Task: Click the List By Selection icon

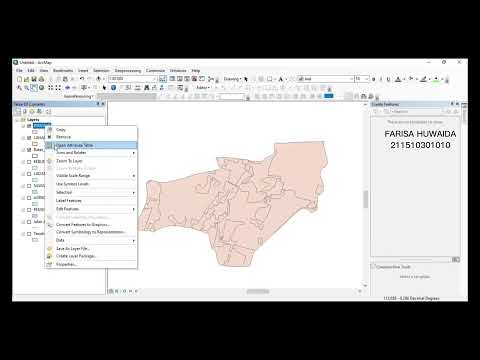Action: point(39,111)
